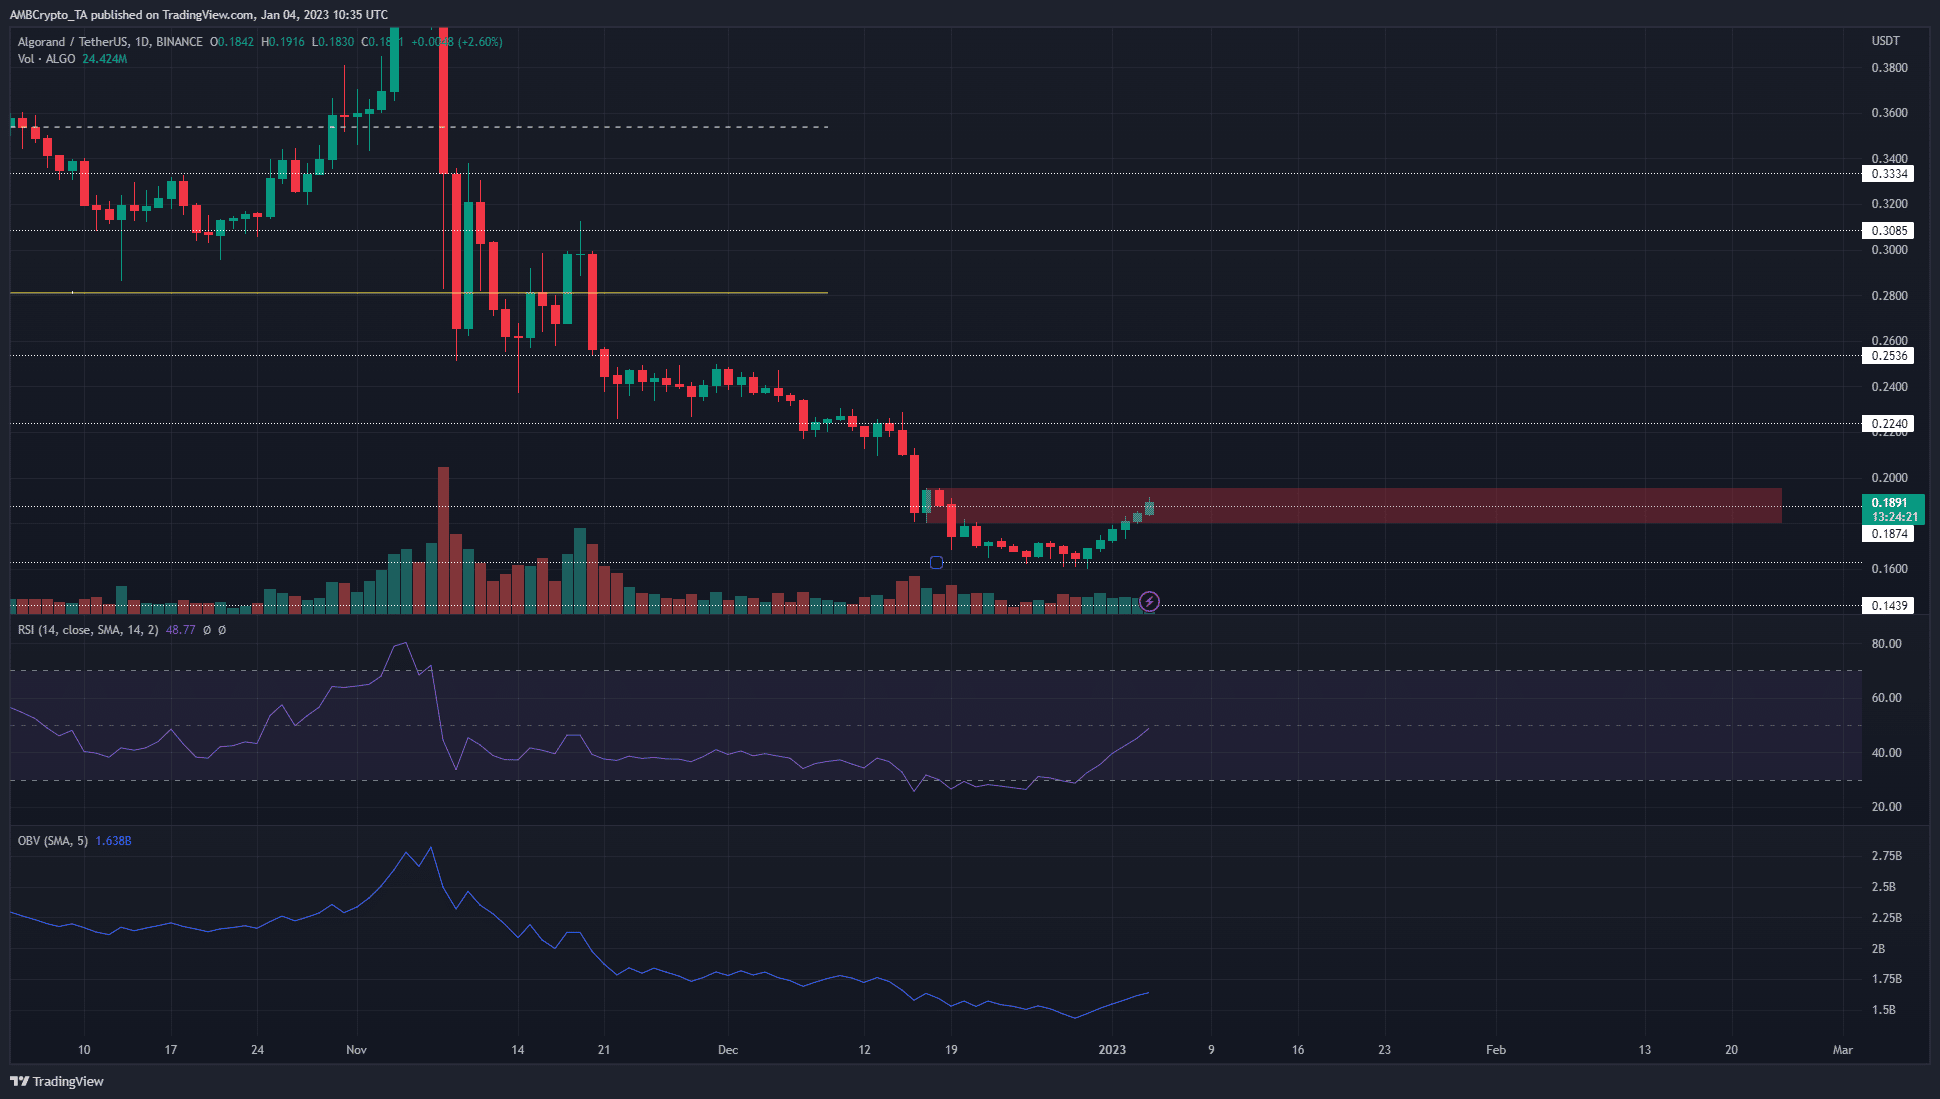Click the 0.3800 price axis tick
The image size is (1940, 1099).
(1889, 68)
